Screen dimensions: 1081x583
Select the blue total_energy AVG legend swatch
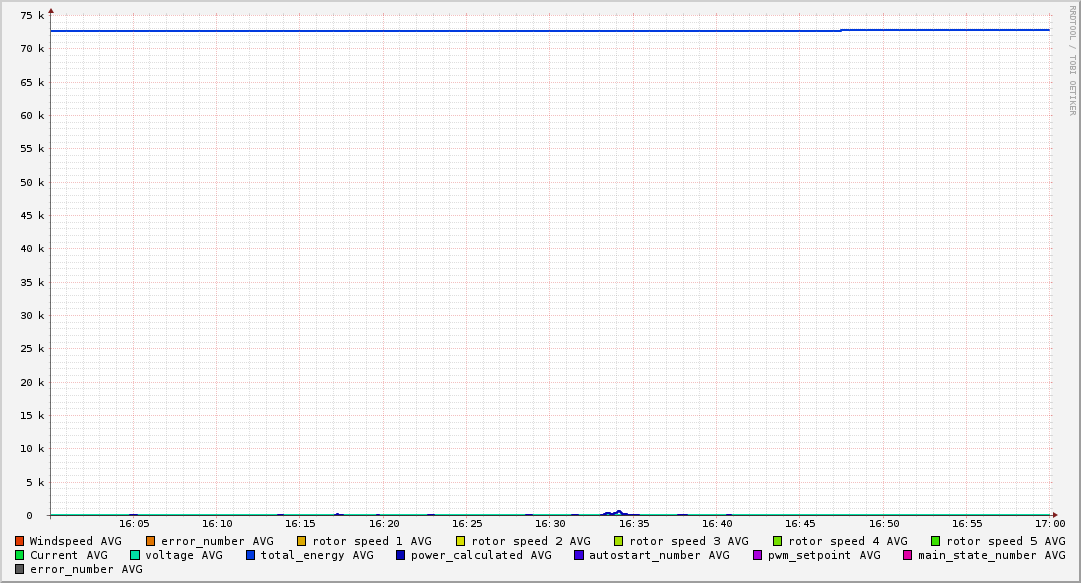click(251, 555)
